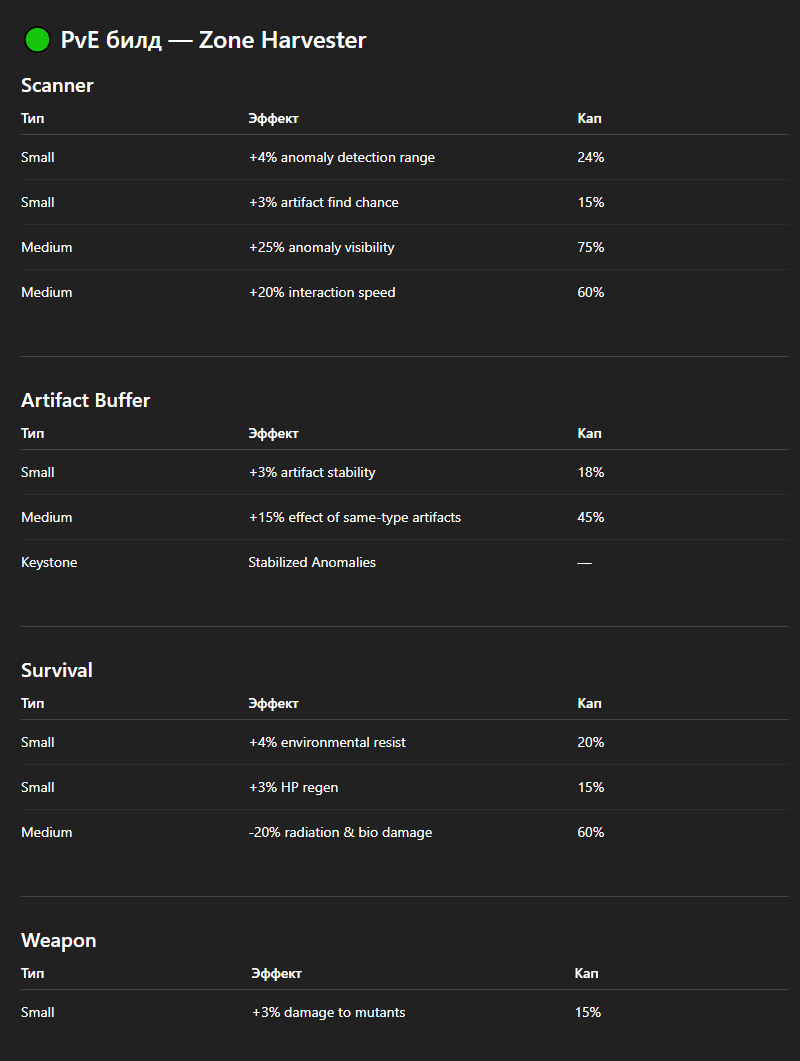Viewport: 800px width, 1061px height.
Task: Select the +4% environmental resist effect
Action: point(327,742)
